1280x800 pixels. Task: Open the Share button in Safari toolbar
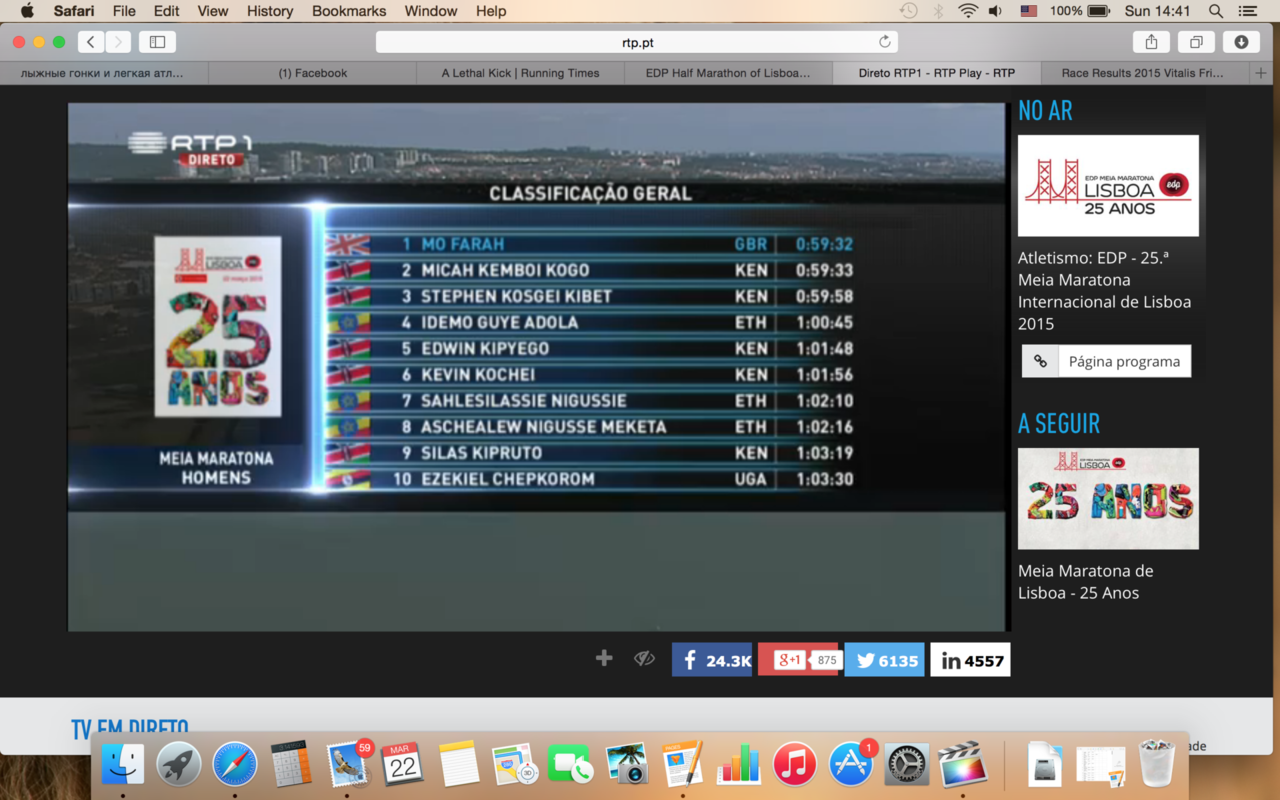tap(1151, 42)
